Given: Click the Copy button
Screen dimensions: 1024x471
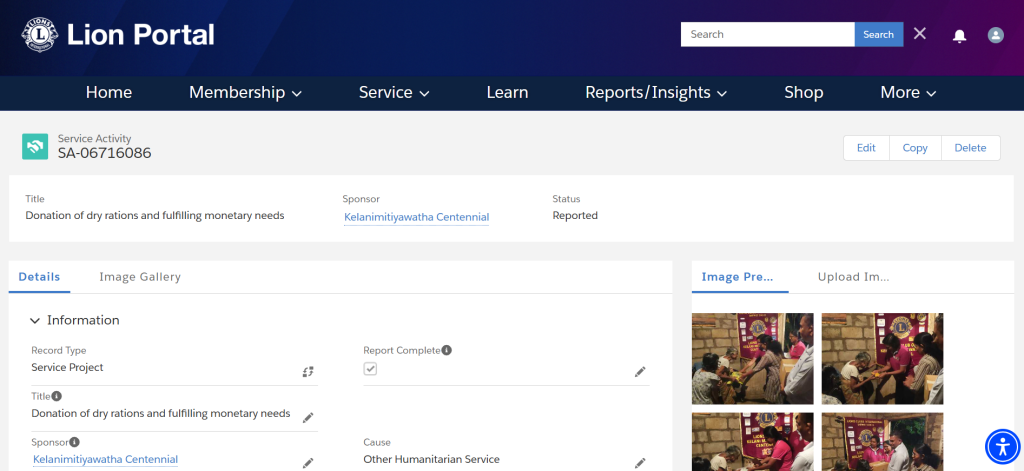Looking at the screenshot, I should [x=915, y=148].
